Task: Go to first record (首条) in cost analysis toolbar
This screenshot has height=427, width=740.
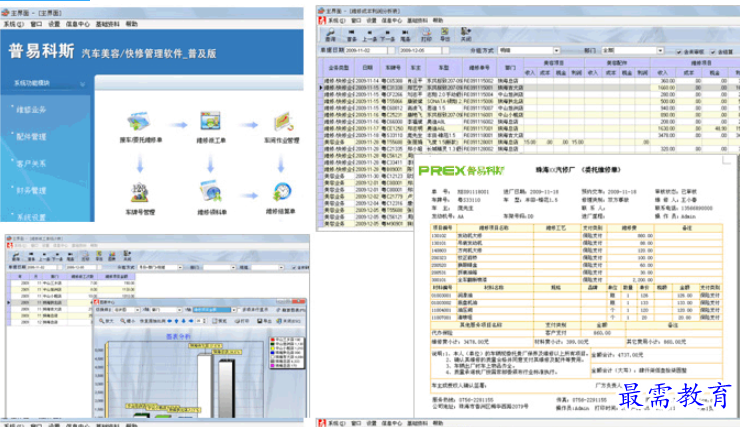Action: click(352, 35)
